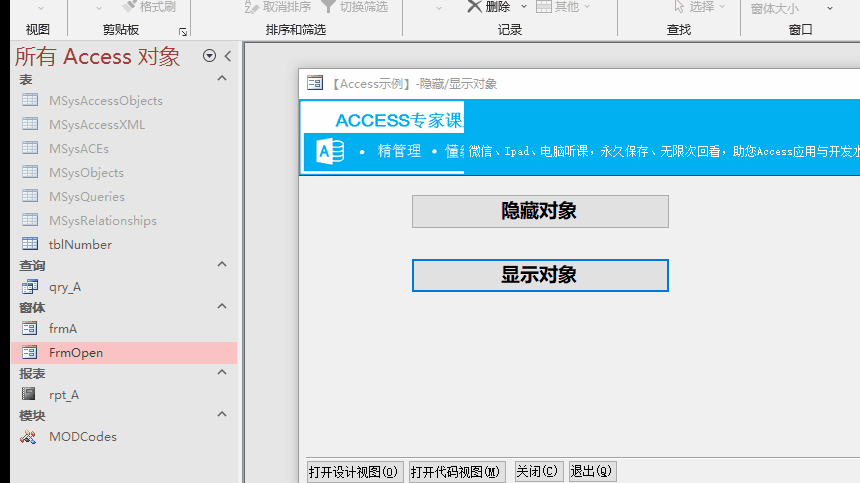Click the MSysQueries table icon

pos(30,196)
